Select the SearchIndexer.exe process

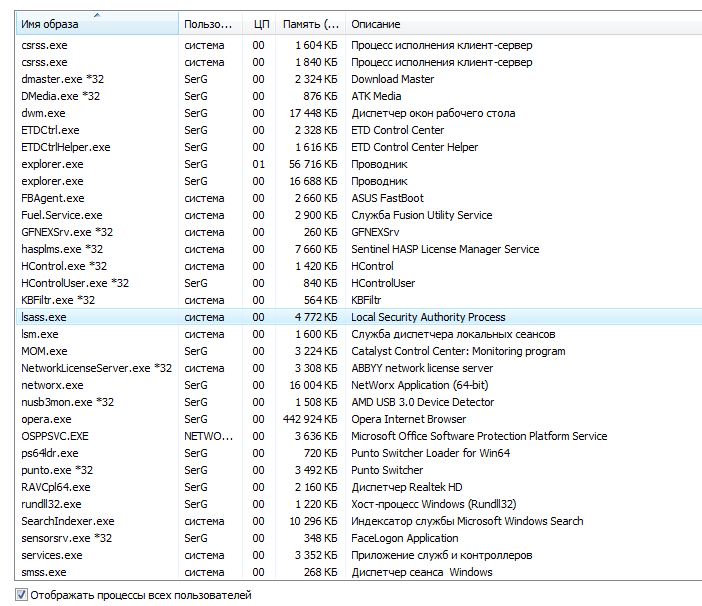click(359, 521)
